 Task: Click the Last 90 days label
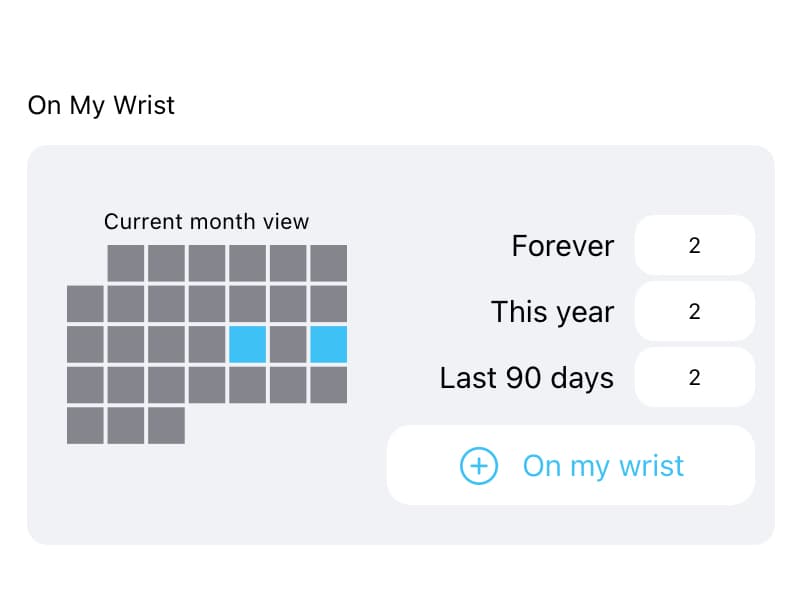(x=527, y=377)
